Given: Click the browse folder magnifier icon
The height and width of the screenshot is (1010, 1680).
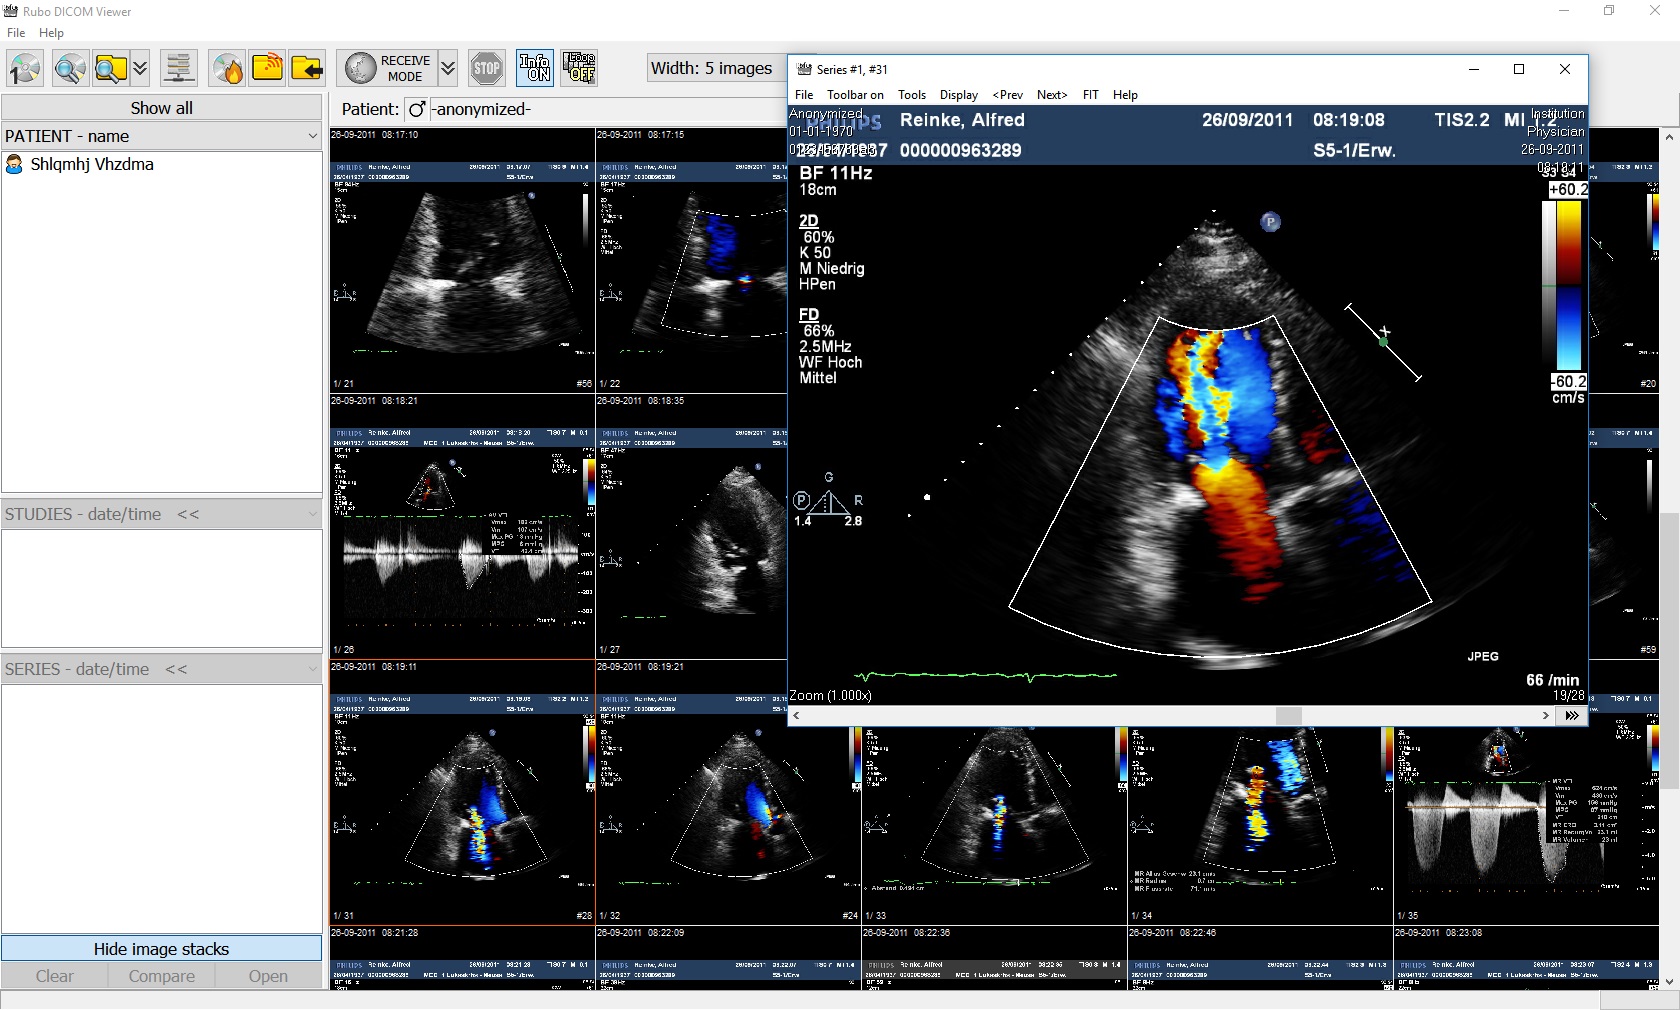Looking at the screenshot, I should 111,68.
